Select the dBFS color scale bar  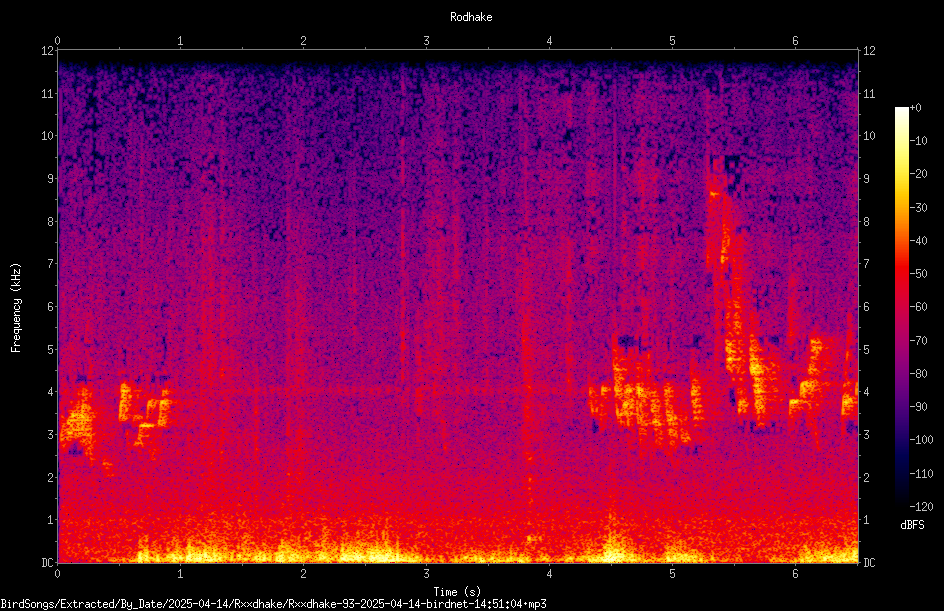tap(901, 306)
